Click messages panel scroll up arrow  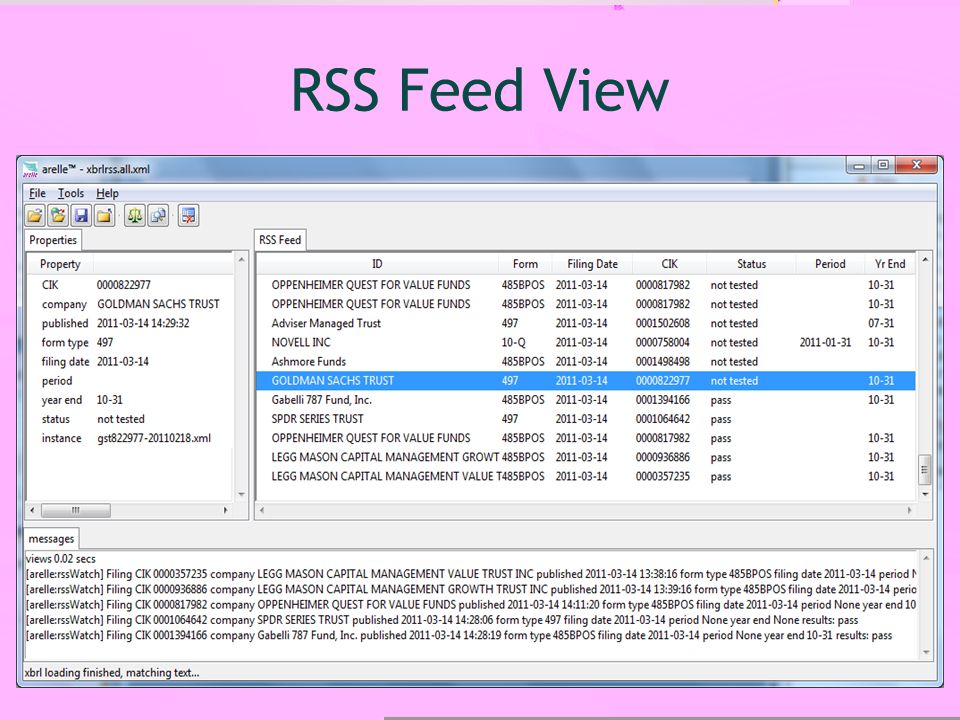(x=926, y=558)
